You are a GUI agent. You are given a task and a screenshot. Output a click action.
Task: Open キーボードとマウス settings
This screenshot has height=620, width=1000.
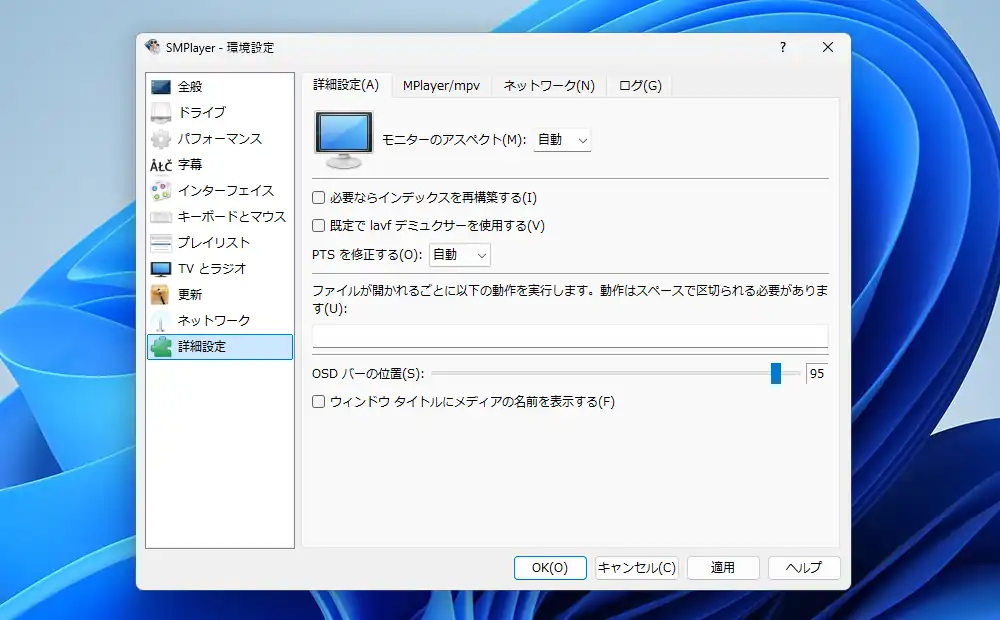[212, 216]
